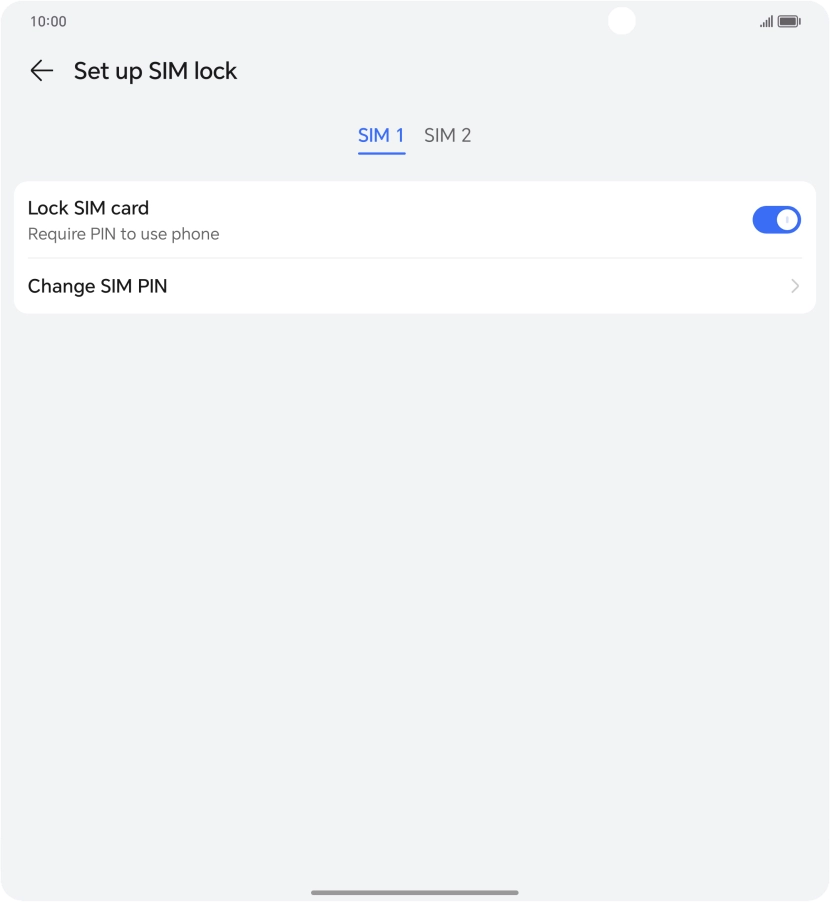This screenshot has height=902, width=830.
Task: Tap blank area of Change SIM PIN row
Action: click(480, 286)
